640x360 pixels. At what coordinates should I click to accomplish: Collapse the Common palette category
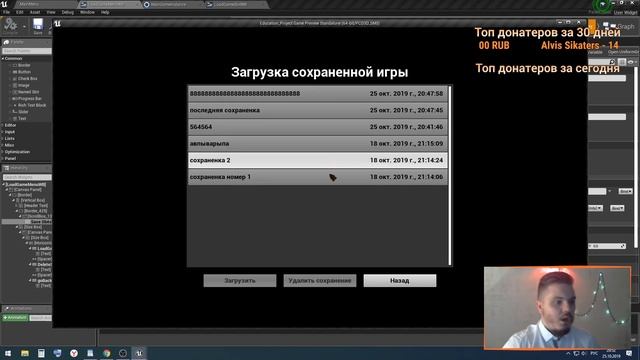click(2, 59)
